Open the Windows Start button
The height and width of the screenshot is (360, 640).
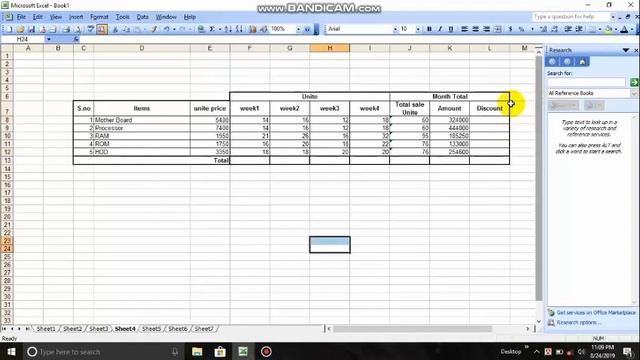pyautogui.click(x=11, y=351)
